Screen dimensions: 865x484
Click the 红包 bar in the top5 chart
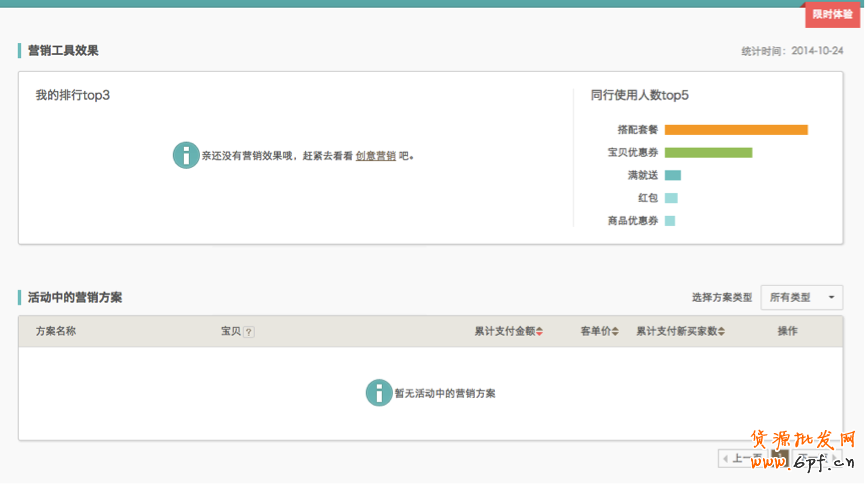[x=671, y=198]
